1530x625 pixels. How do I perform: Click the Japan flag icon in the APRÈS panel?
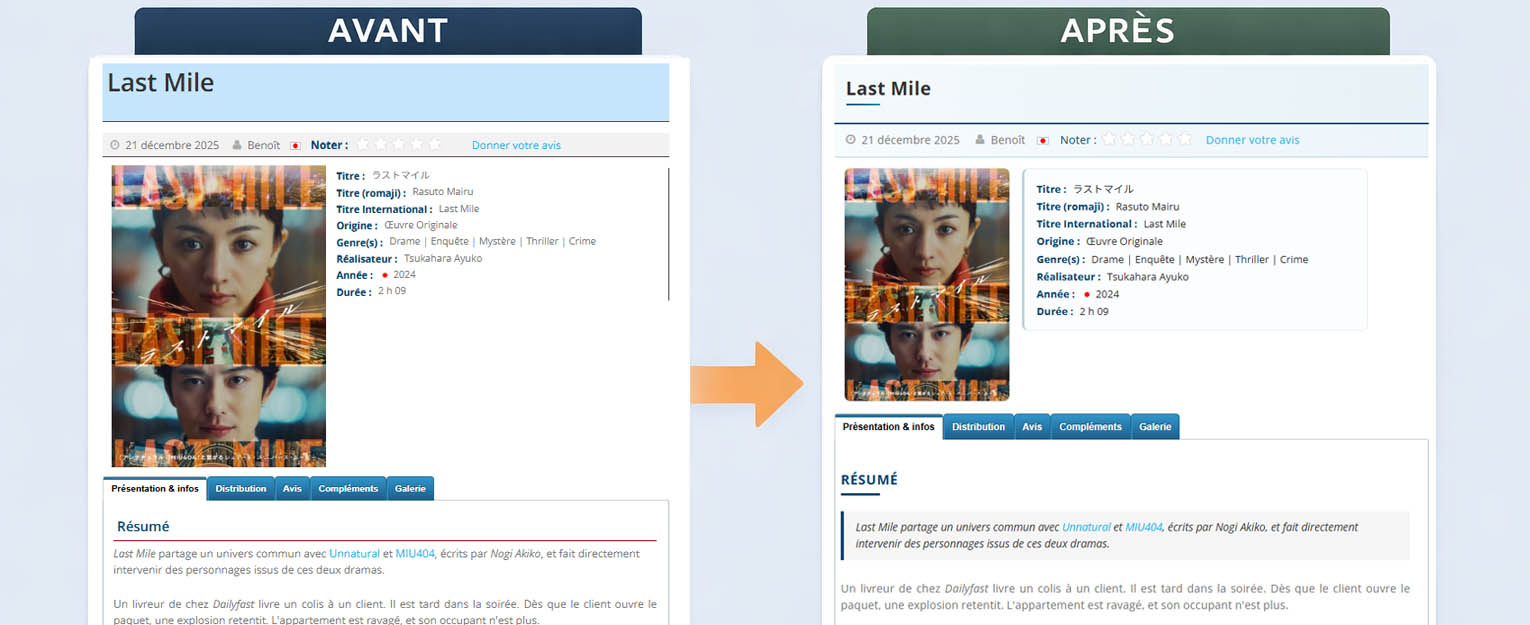click(1043, 140)
